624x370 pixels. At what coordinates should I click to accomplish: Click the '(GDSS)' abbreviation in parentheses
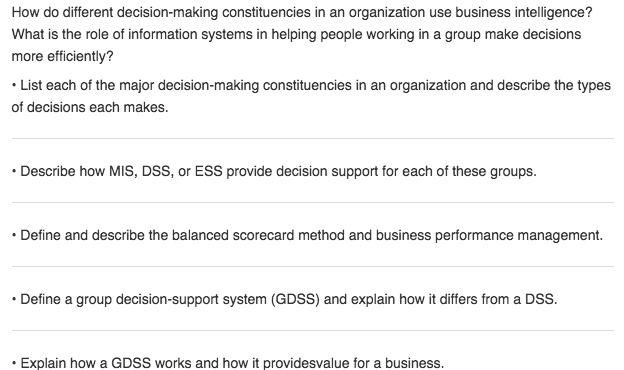coord(295,300)
